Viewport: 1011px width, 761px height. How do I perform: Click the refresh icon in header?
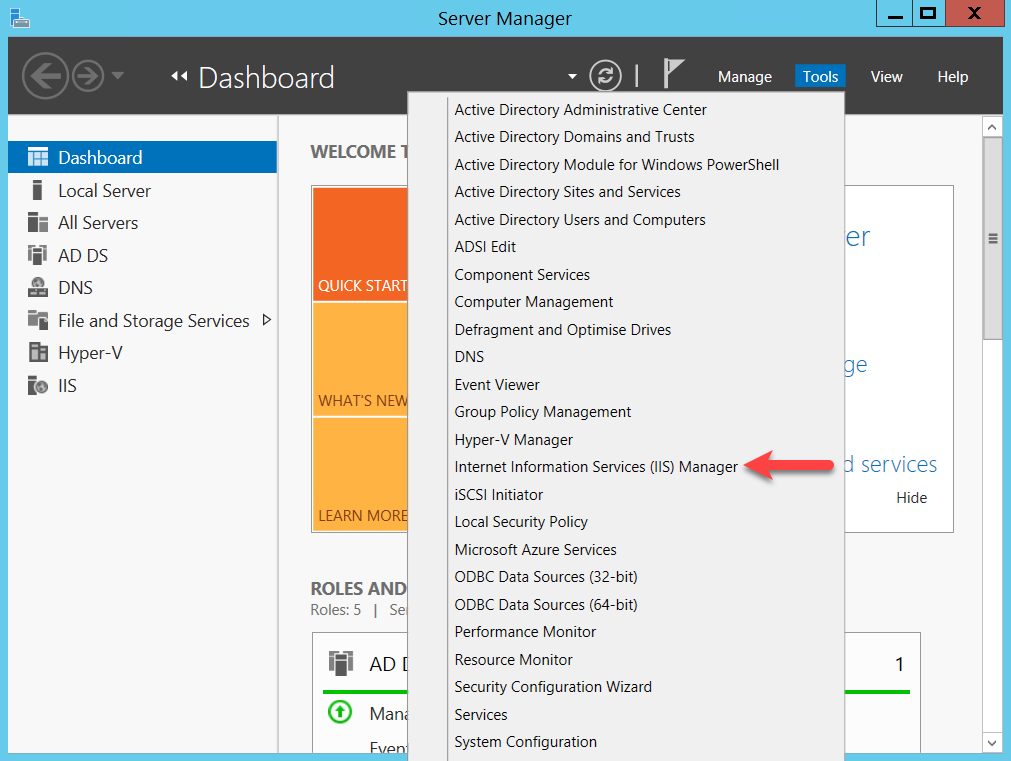[x=605, y=76]
